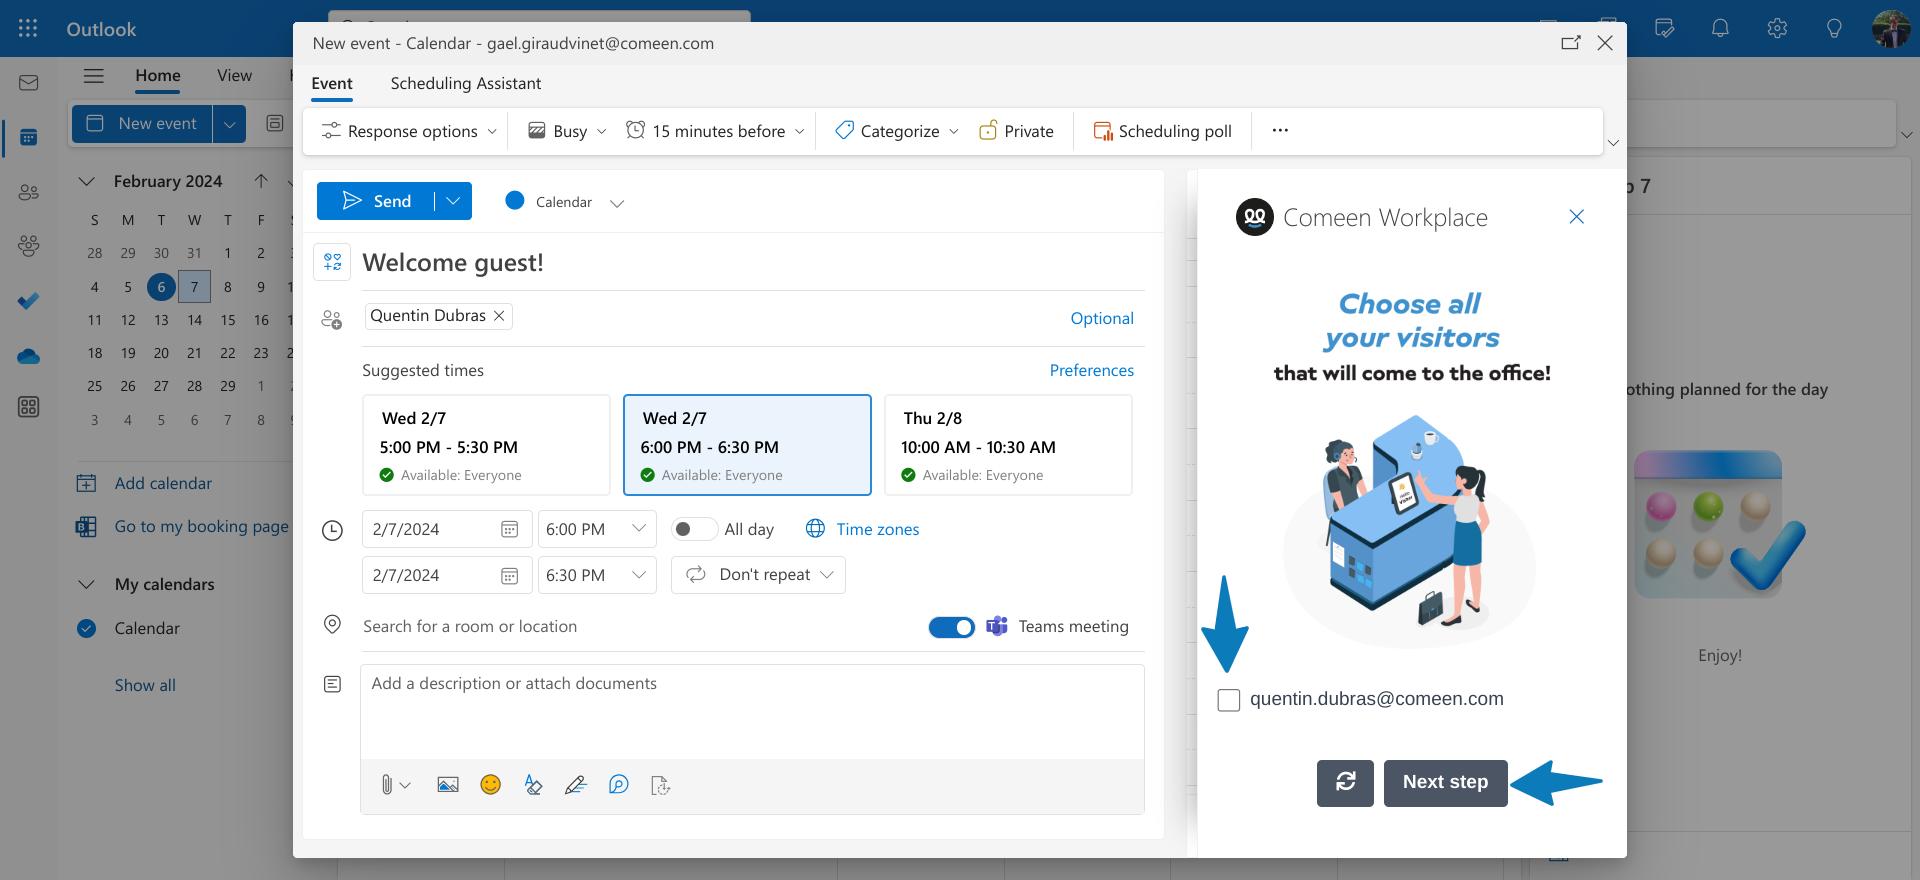Image resolution: width=1920 pixels, height=880 pixels.
Task: Collapse the February 2024 mini calendar
Action: 87,181
